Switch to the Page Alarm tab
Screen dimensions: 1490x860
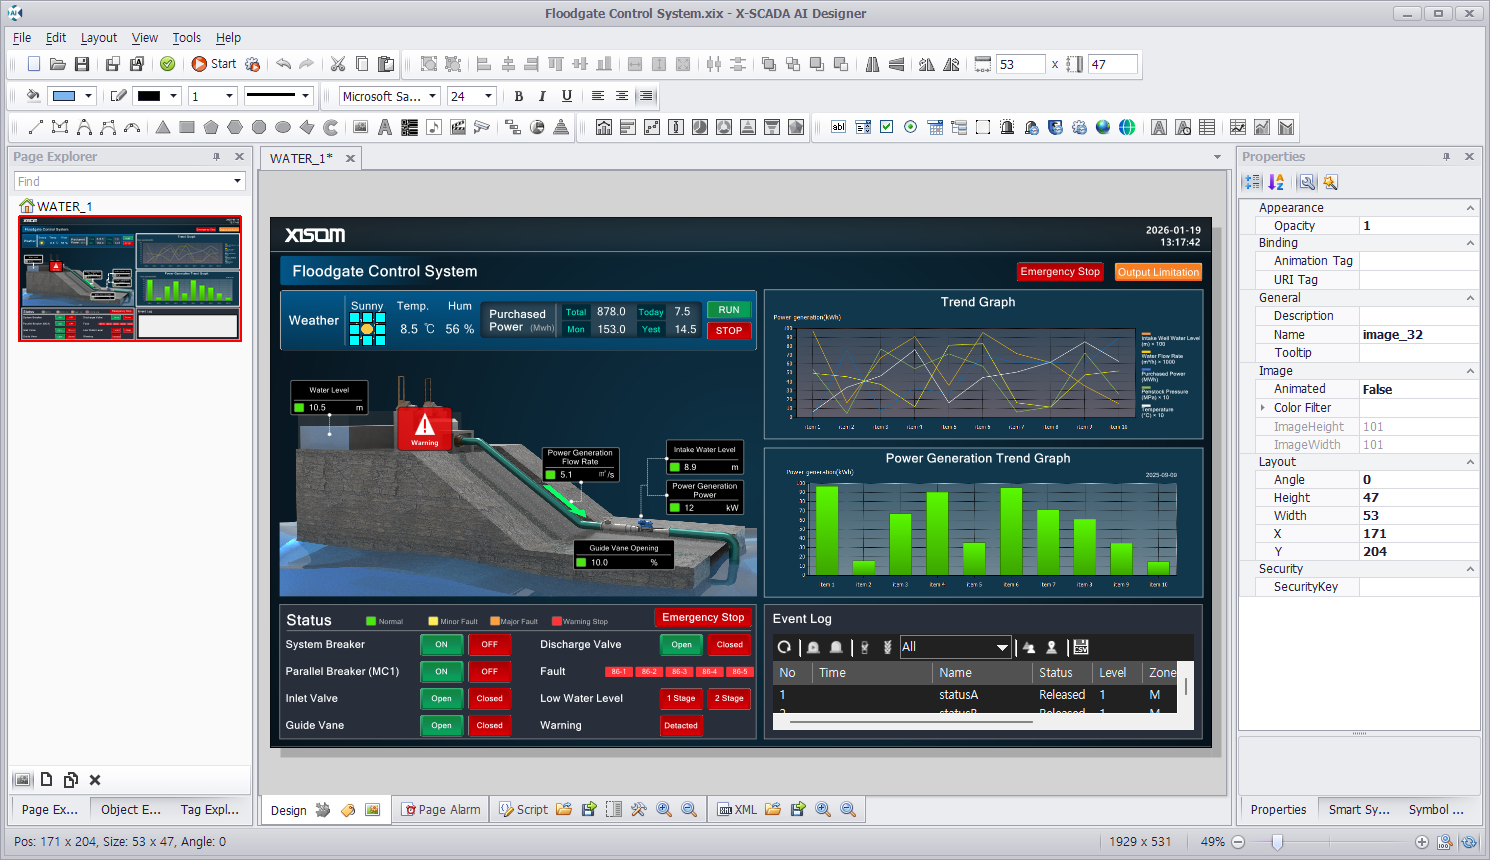[x=440, y=810]
